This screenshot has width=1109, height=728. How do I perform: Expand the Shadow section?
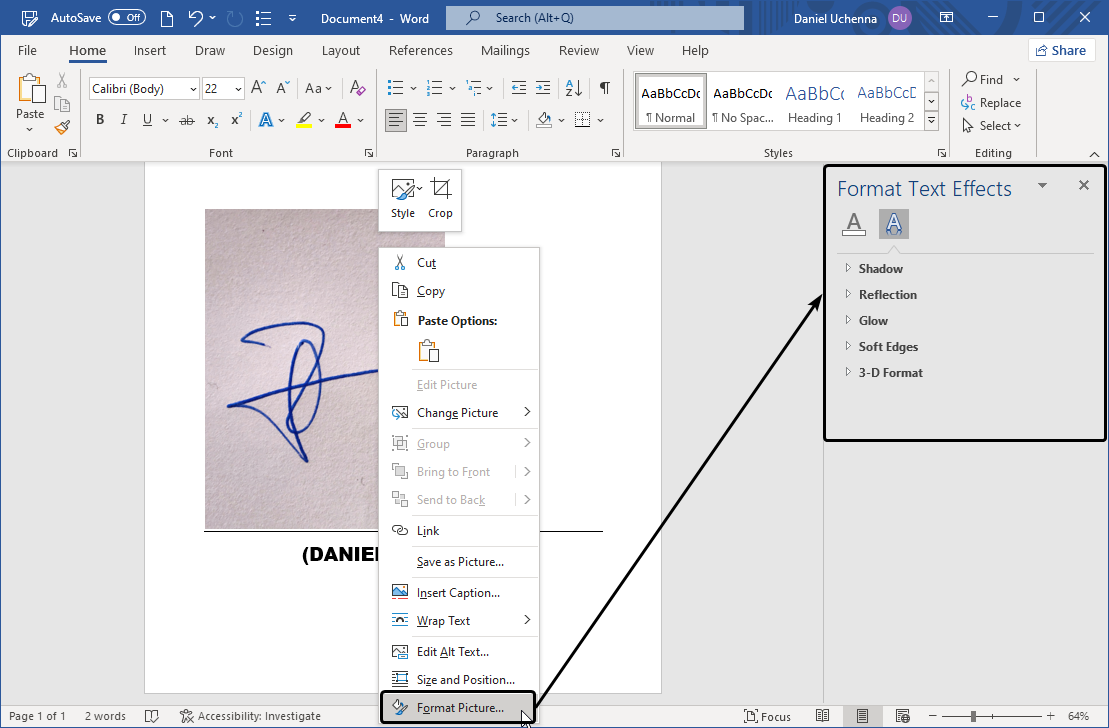[879, 268]
